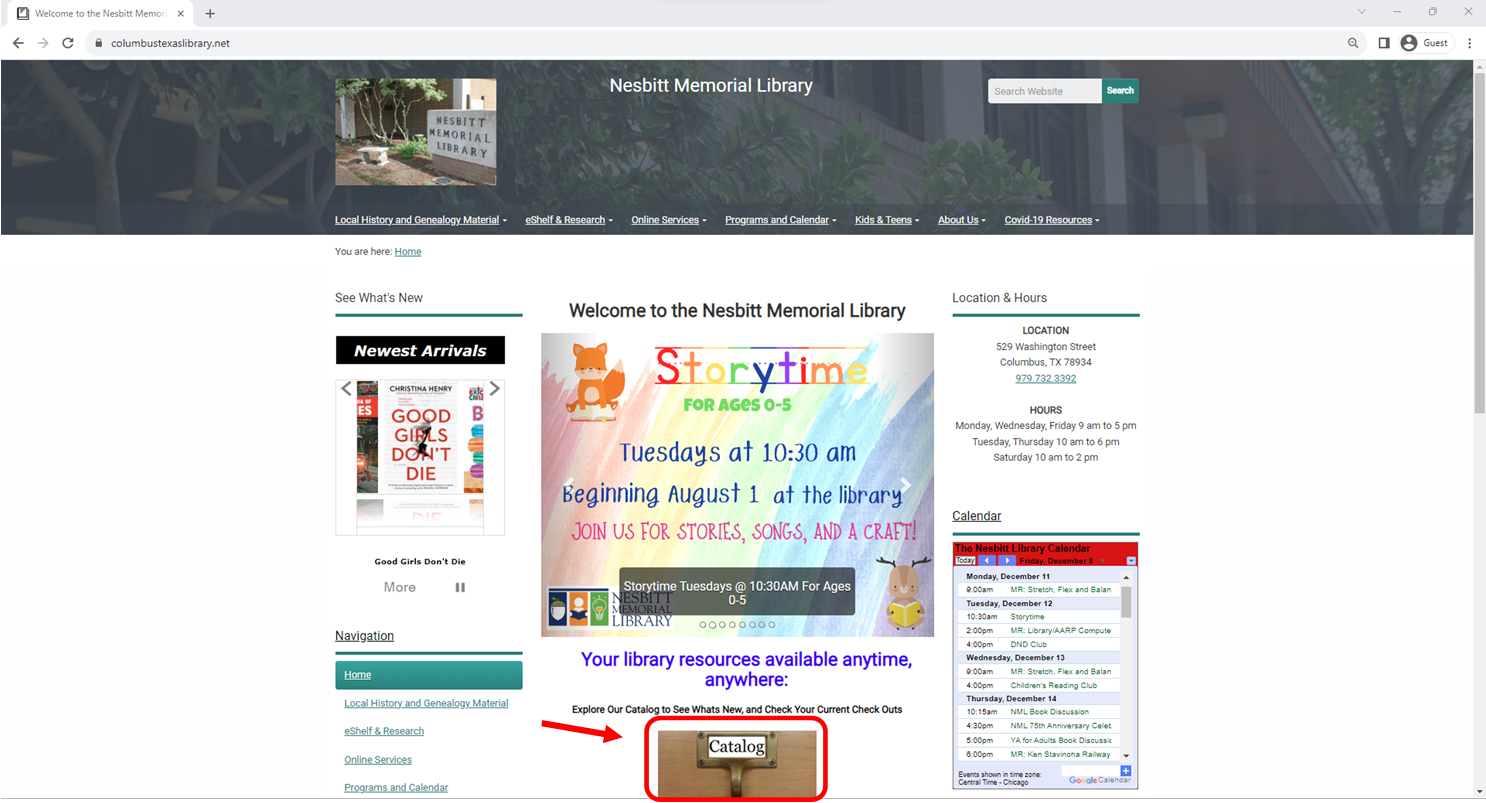Go to the next calendar period

coord(1007,561)
